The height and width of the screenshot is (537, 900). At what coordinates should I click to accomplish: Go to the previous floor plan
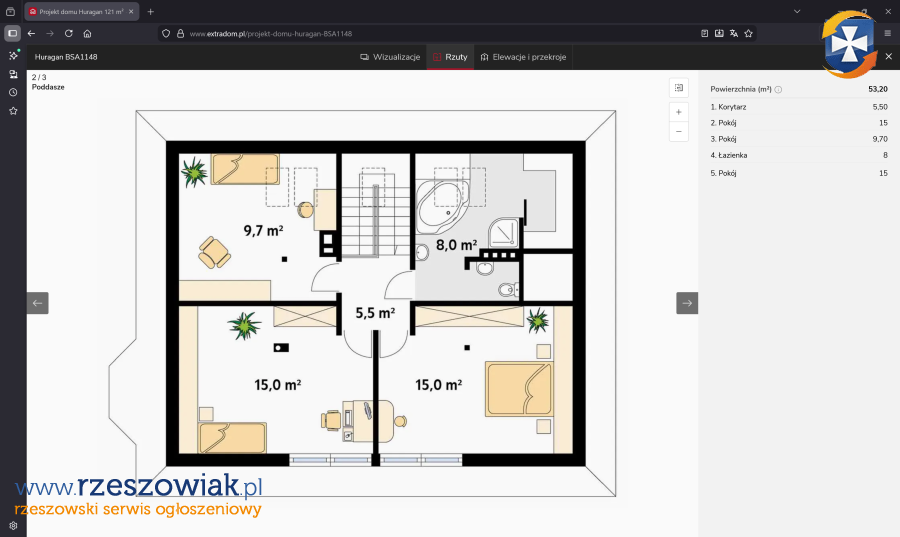tap(37, 303)
